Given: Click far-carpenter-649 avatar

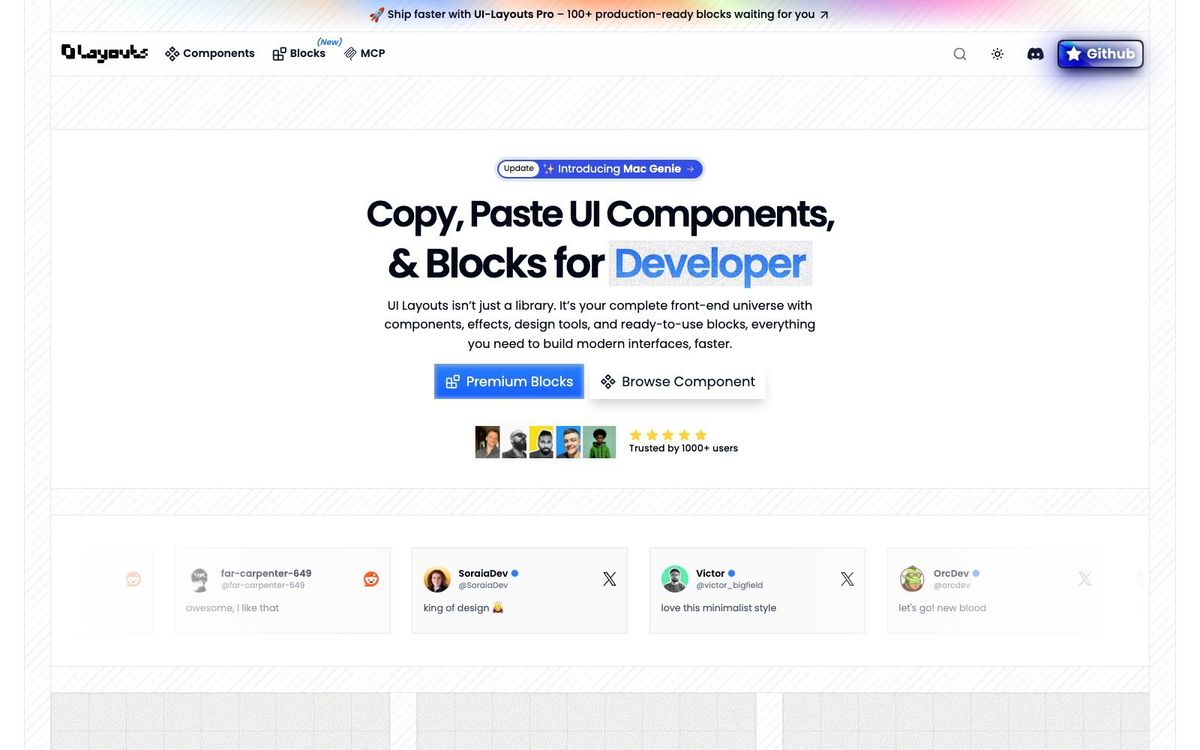Looking at the screenshot, I should (200, 579).
